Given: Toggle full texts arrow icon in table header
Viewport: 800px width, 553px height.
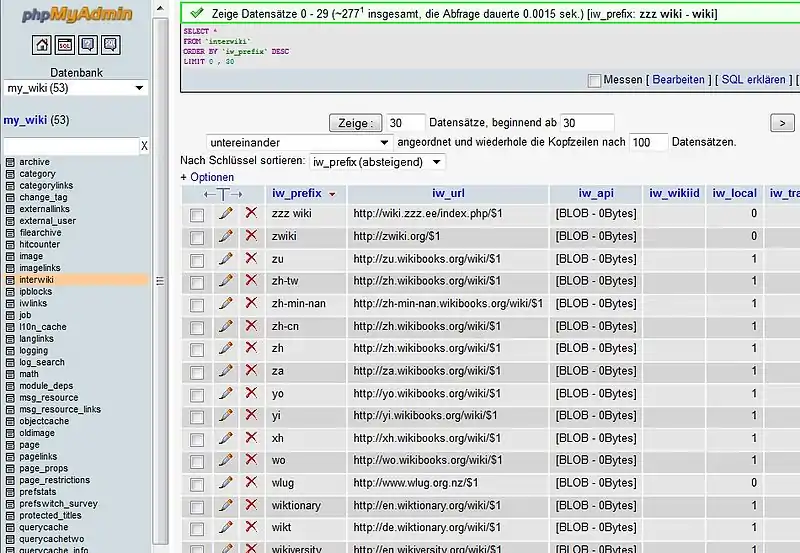Looking at the screenshot, I should (x=223, y=194).
